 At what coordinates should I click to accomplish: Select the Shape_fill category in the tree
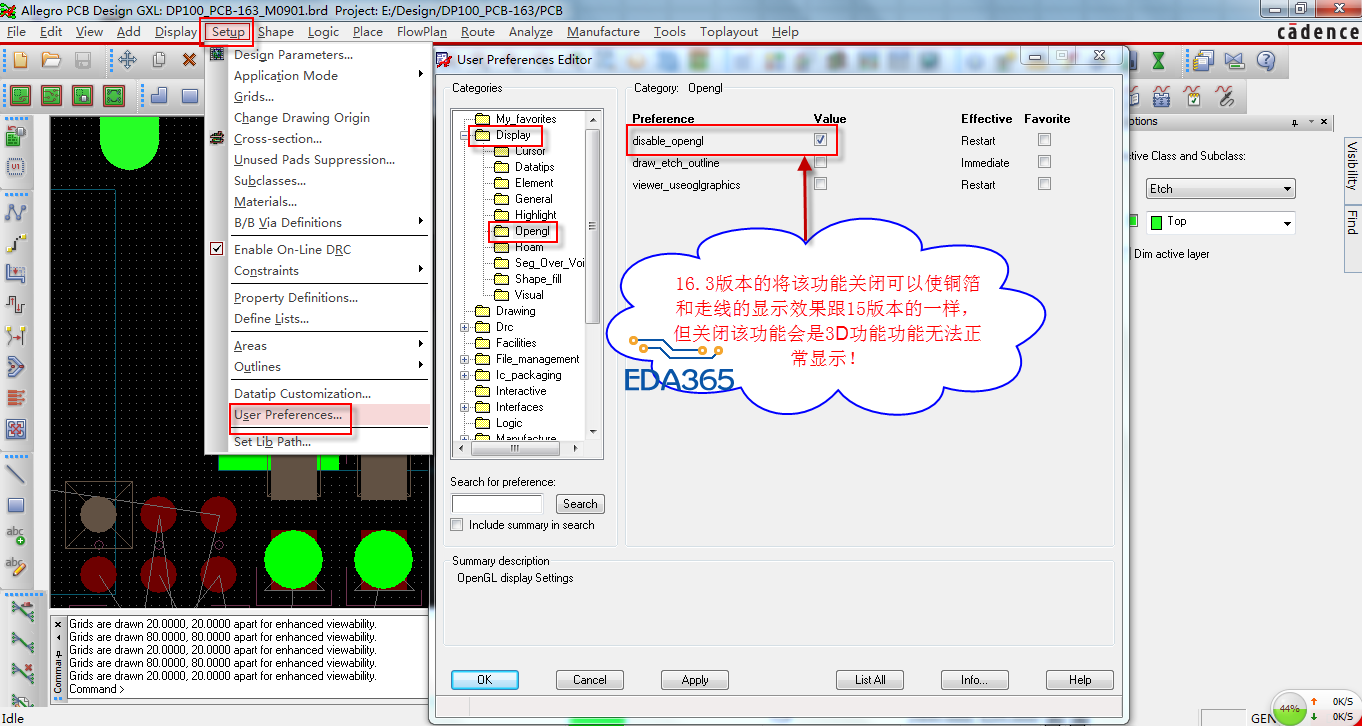pos(538,279)
